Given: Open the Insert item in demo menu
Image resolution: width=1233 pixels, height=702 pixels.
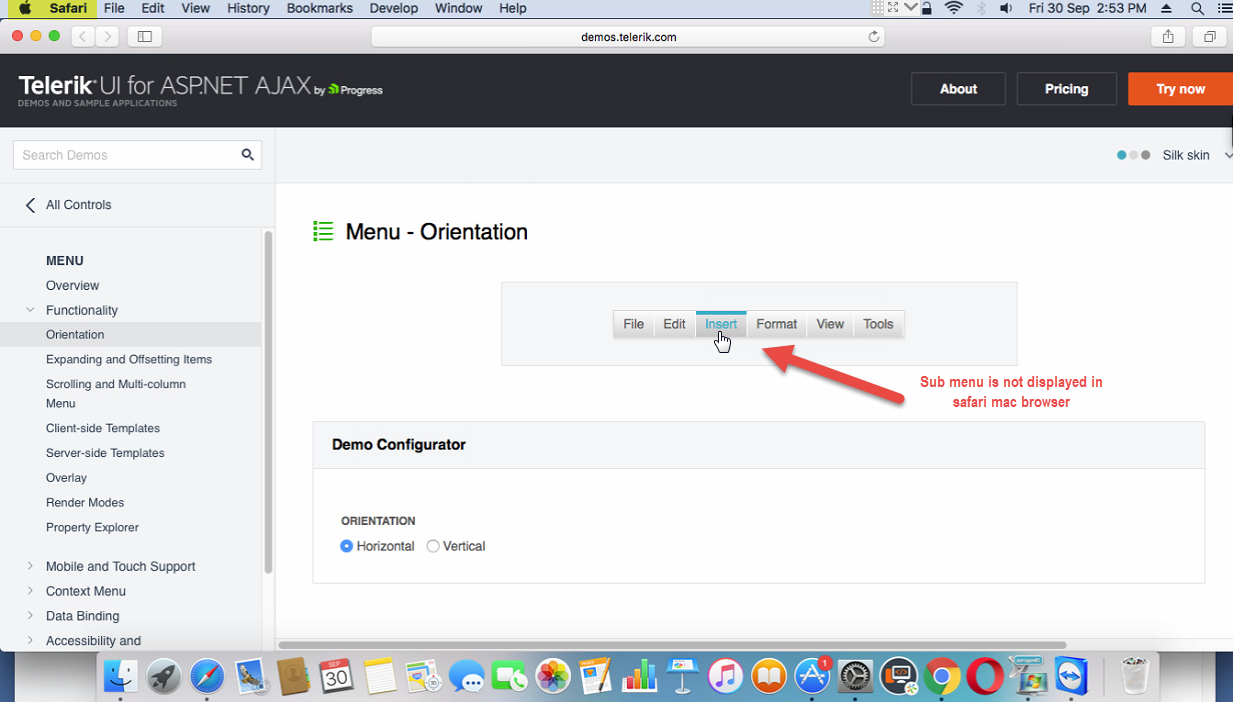Looking at the screenshot, I should 721,324.
